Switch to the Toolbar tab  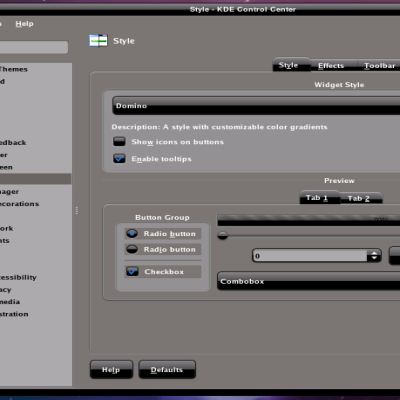point(379,66)
